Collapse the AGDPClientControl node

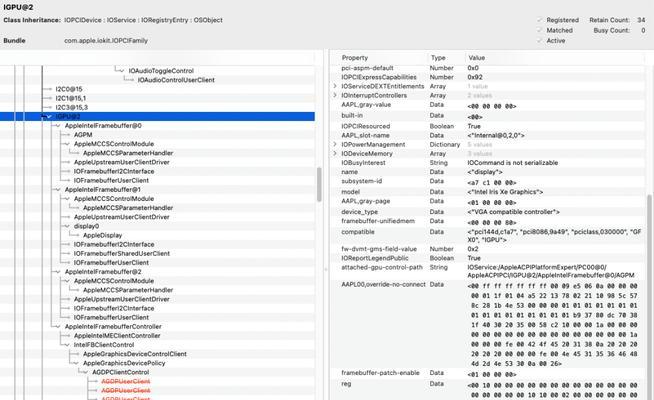[86, 372]
